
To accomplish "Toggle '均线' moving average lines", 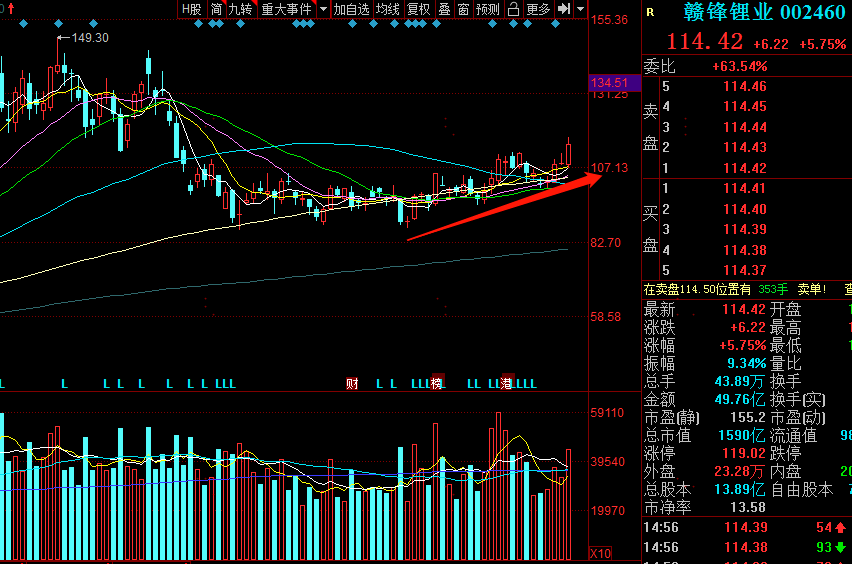I will click(x=388, y=9).
